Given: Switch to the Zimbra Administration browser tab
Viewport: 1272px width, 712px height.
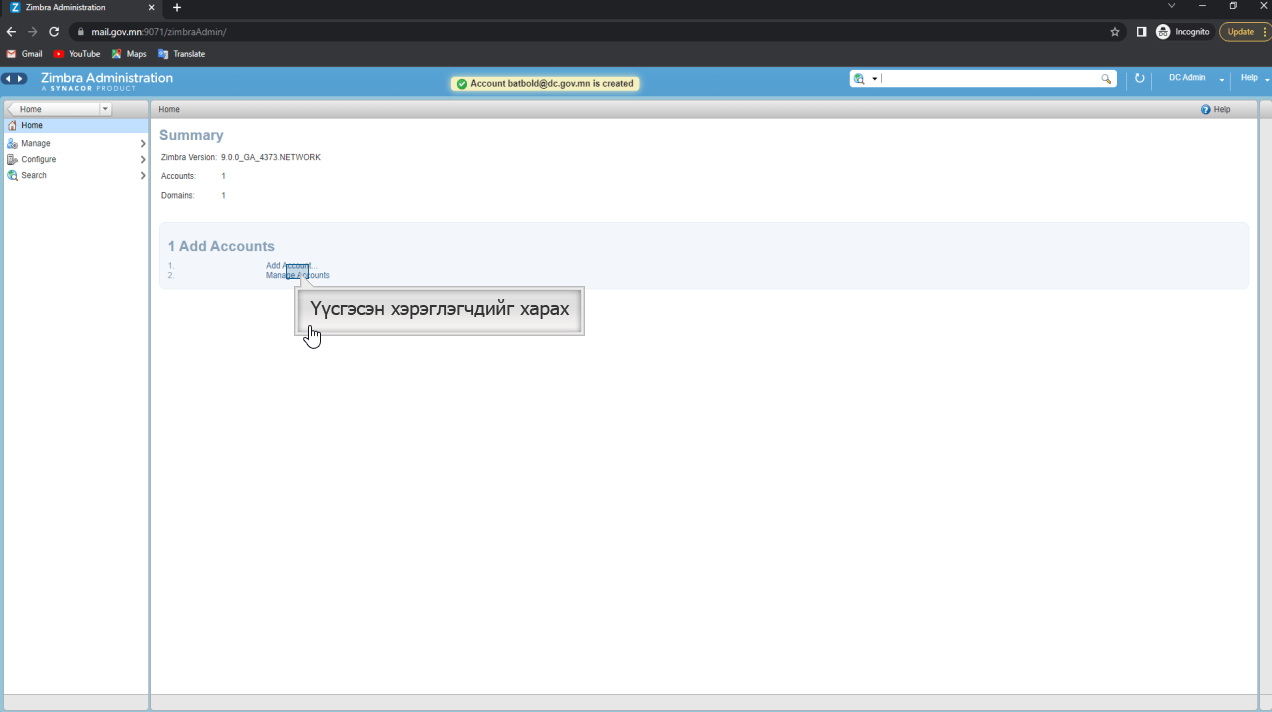Looking at the screenshot, I should pos(80,8).
